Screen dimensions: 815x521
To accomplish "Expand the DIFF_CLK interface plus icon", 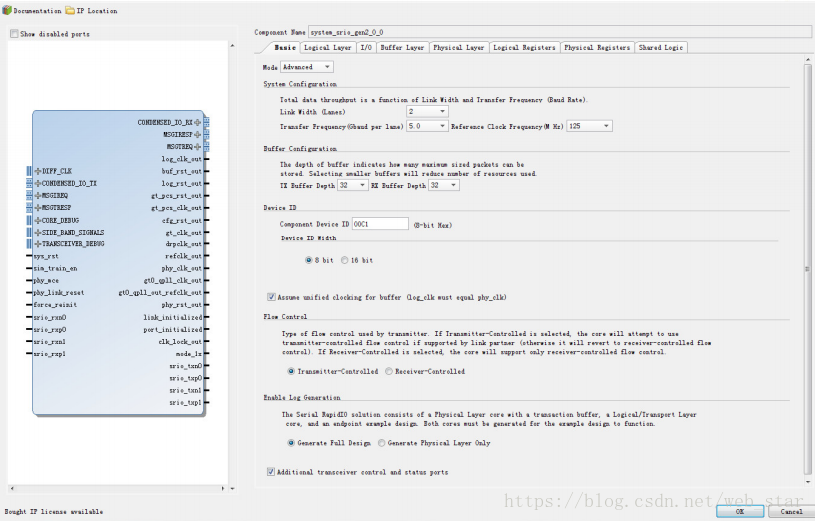I will coord(38,171).
